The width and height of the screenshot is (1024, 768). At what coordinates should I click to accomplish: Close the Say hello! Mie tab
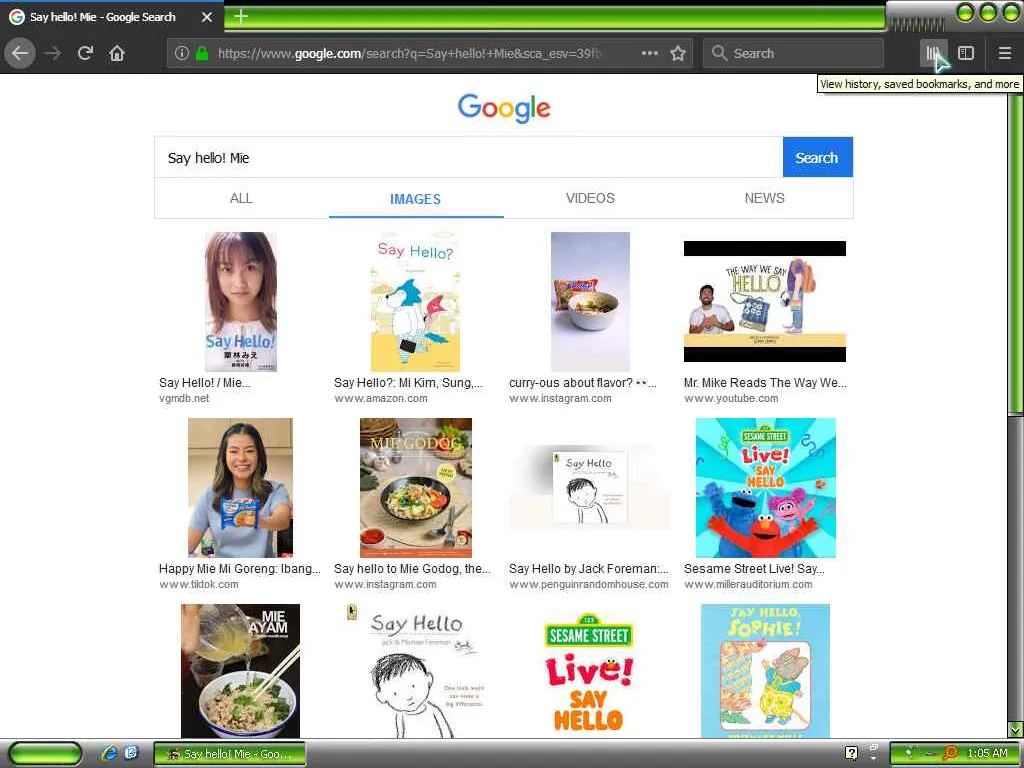click(207, 17)
